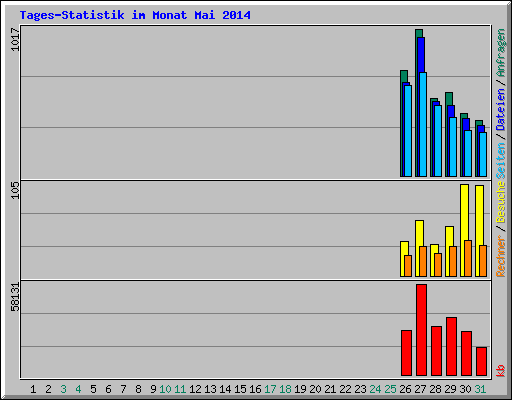Click the red kb legend label
The width and height of the screenshot is (512, 400).
coord(501,371)
